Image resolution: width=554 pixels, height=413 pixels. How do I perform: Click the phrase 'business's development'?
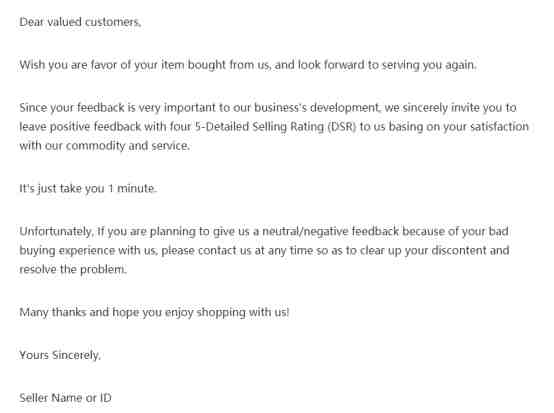[x=316, y=108]
